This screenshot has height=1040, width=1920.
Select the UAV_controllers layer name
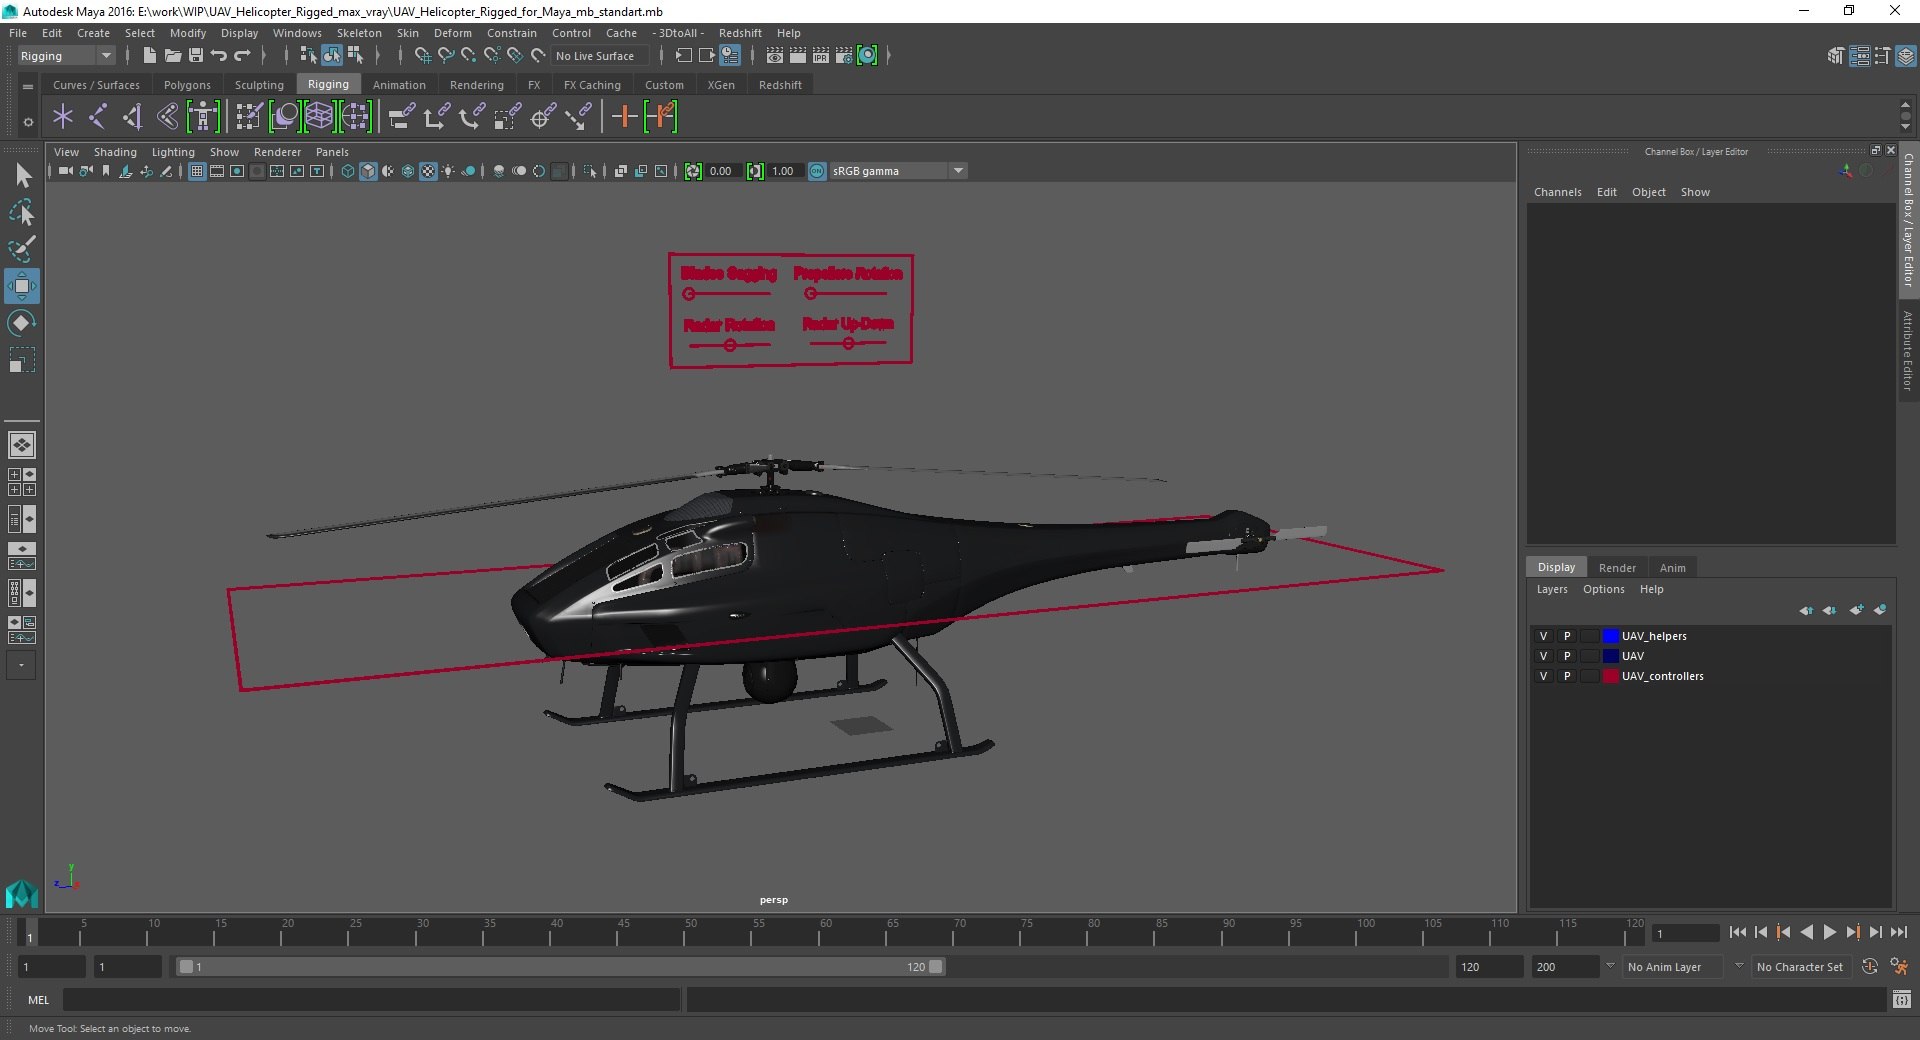click(1662, 676)
